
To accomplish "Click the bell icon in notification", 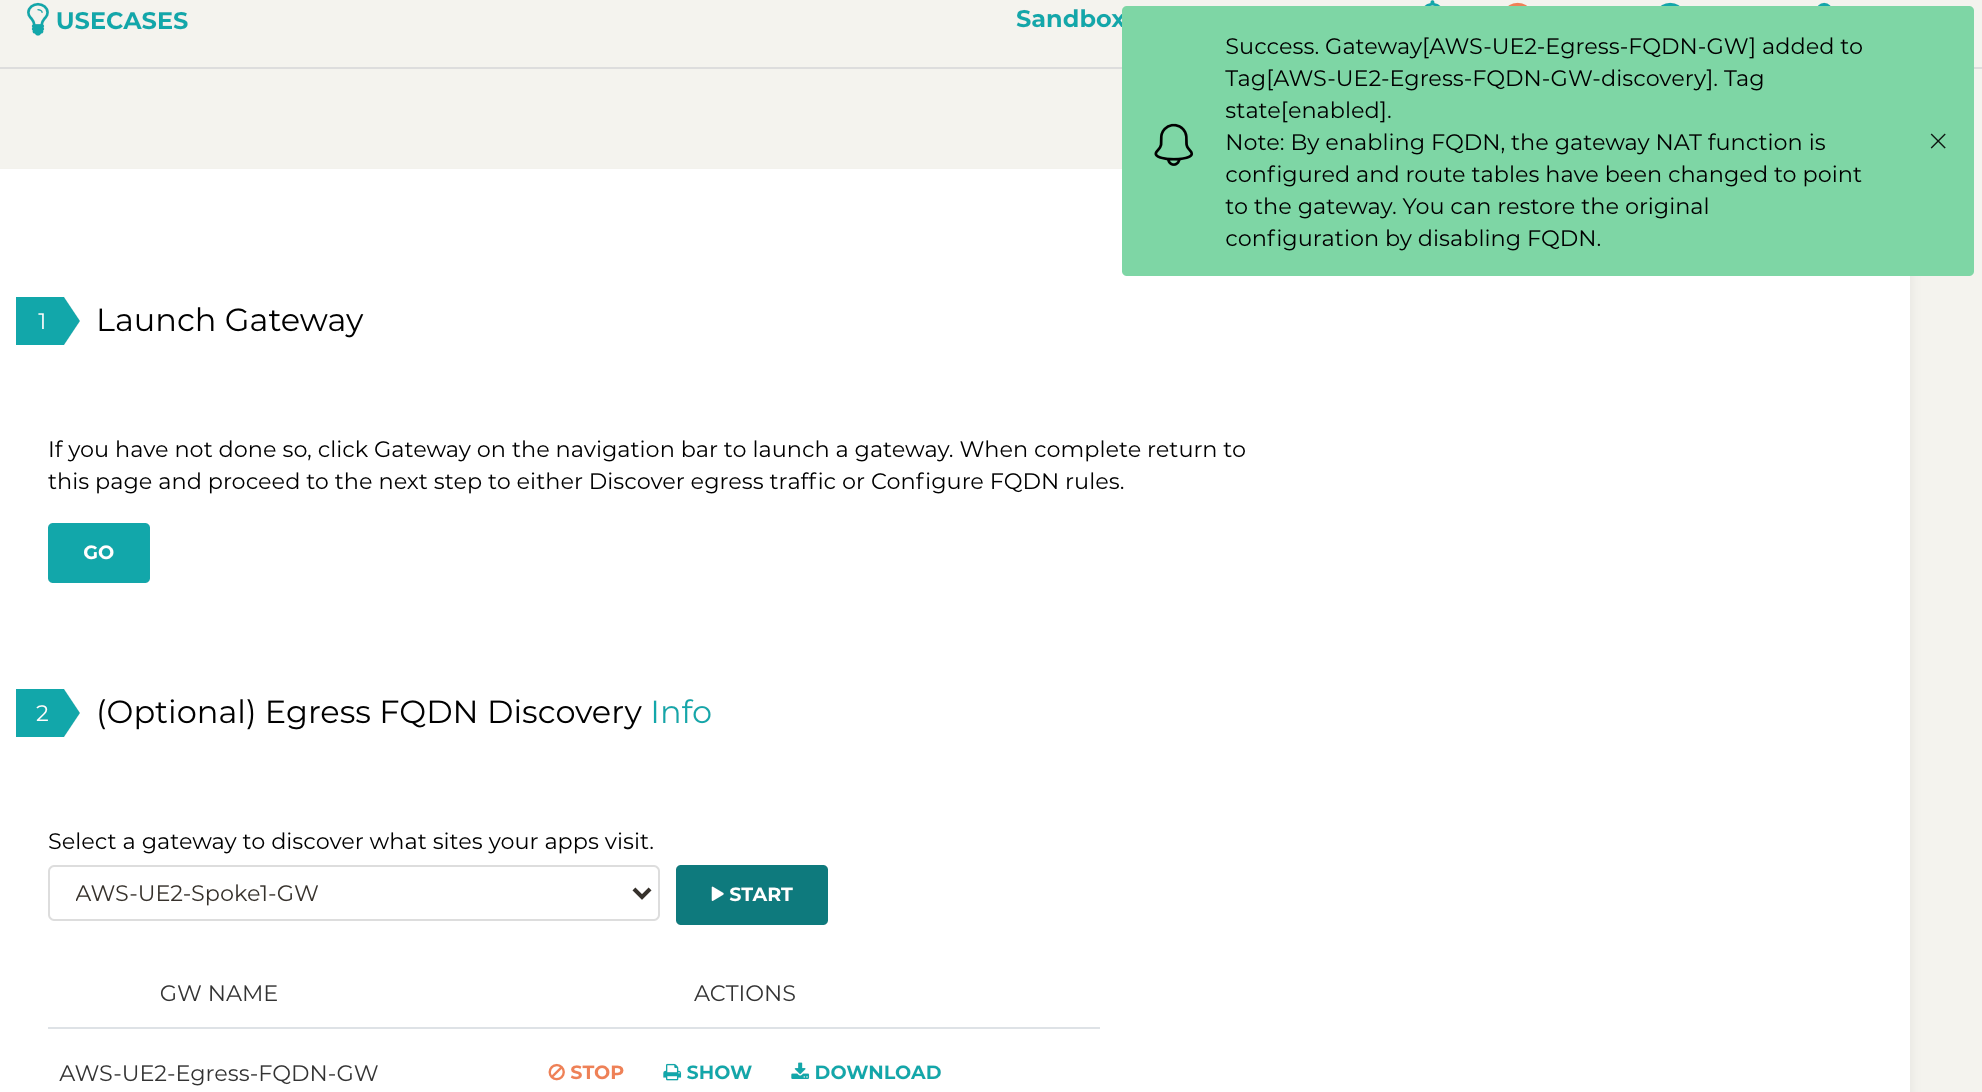I will (1173, 144).
